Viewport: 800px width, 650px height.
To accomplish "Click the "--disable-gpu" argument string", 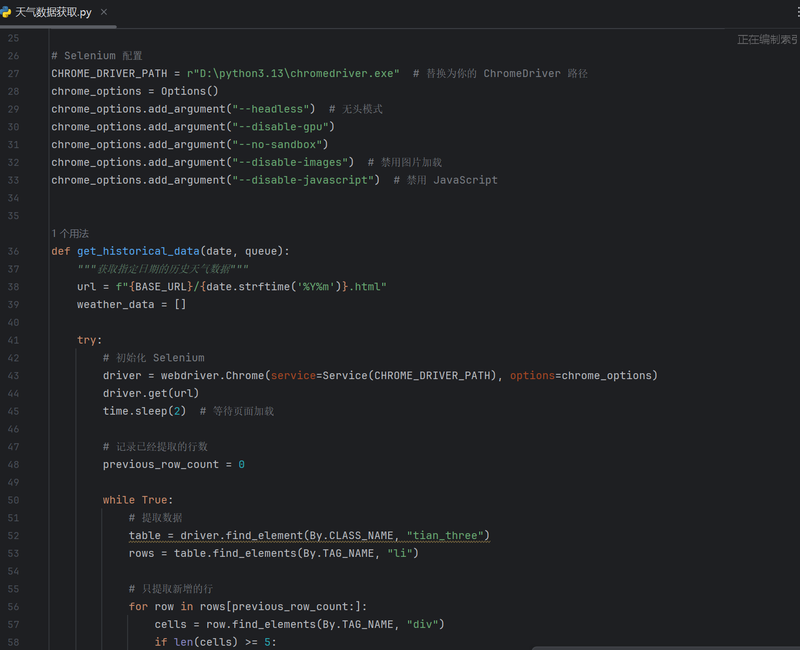I will tap(280, 127).
